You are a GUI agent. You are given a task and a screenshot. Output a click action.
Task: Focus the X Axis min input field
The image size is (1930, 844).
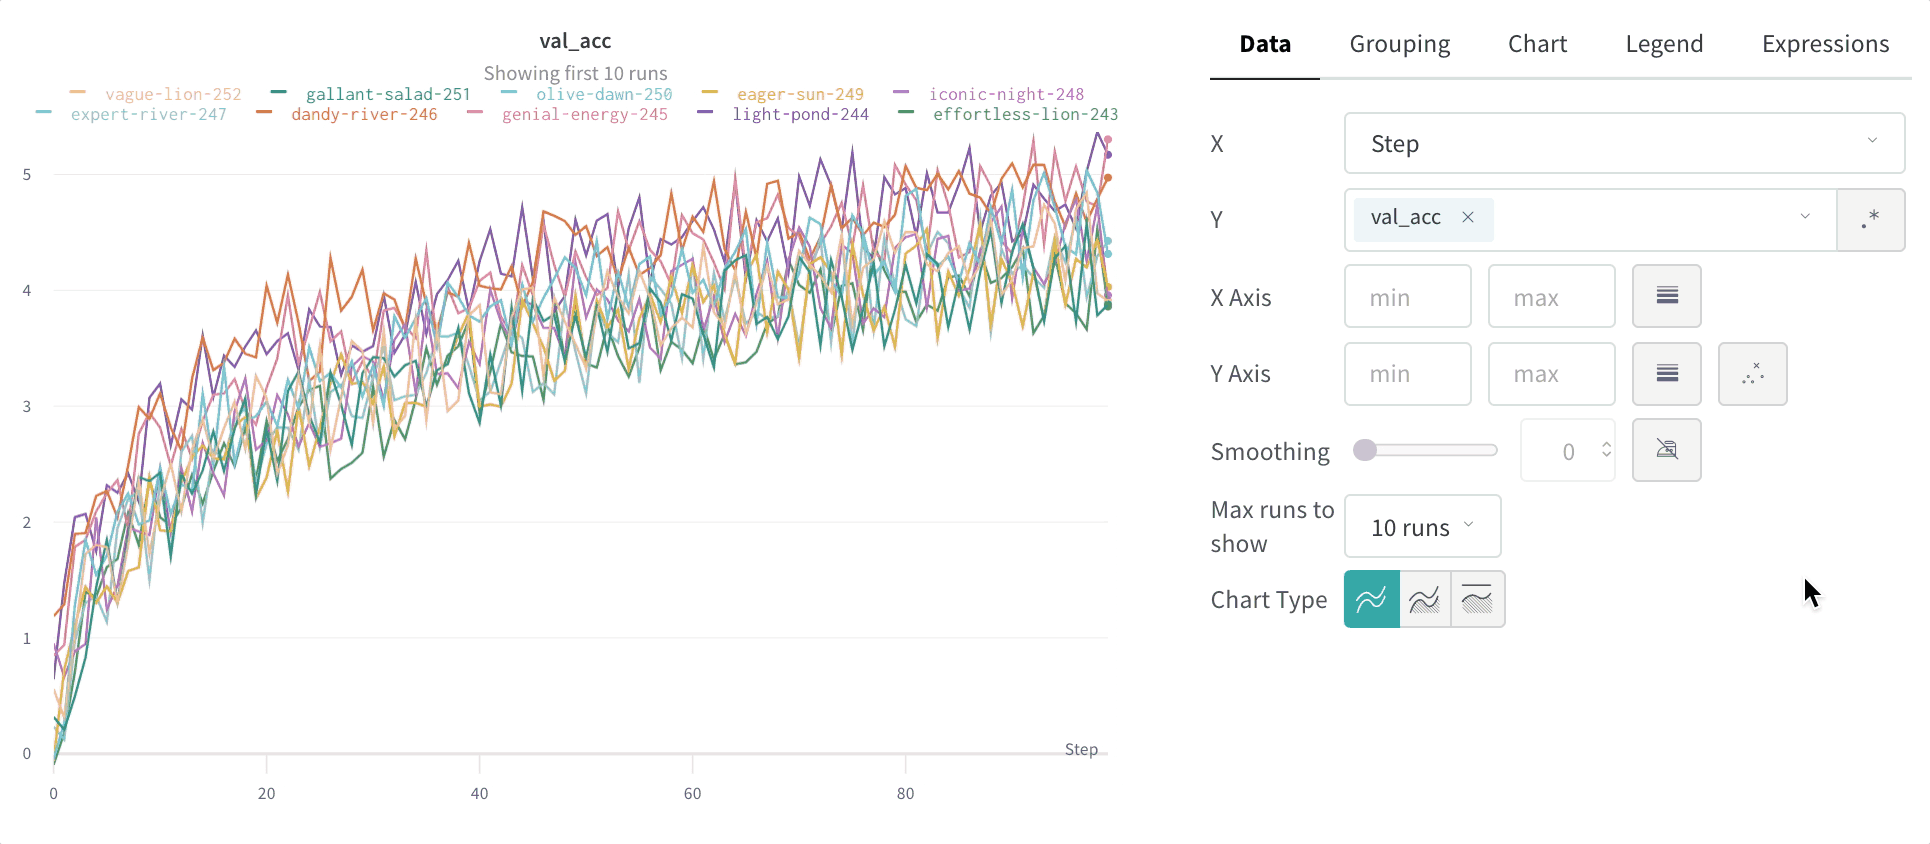(1407, 297)
